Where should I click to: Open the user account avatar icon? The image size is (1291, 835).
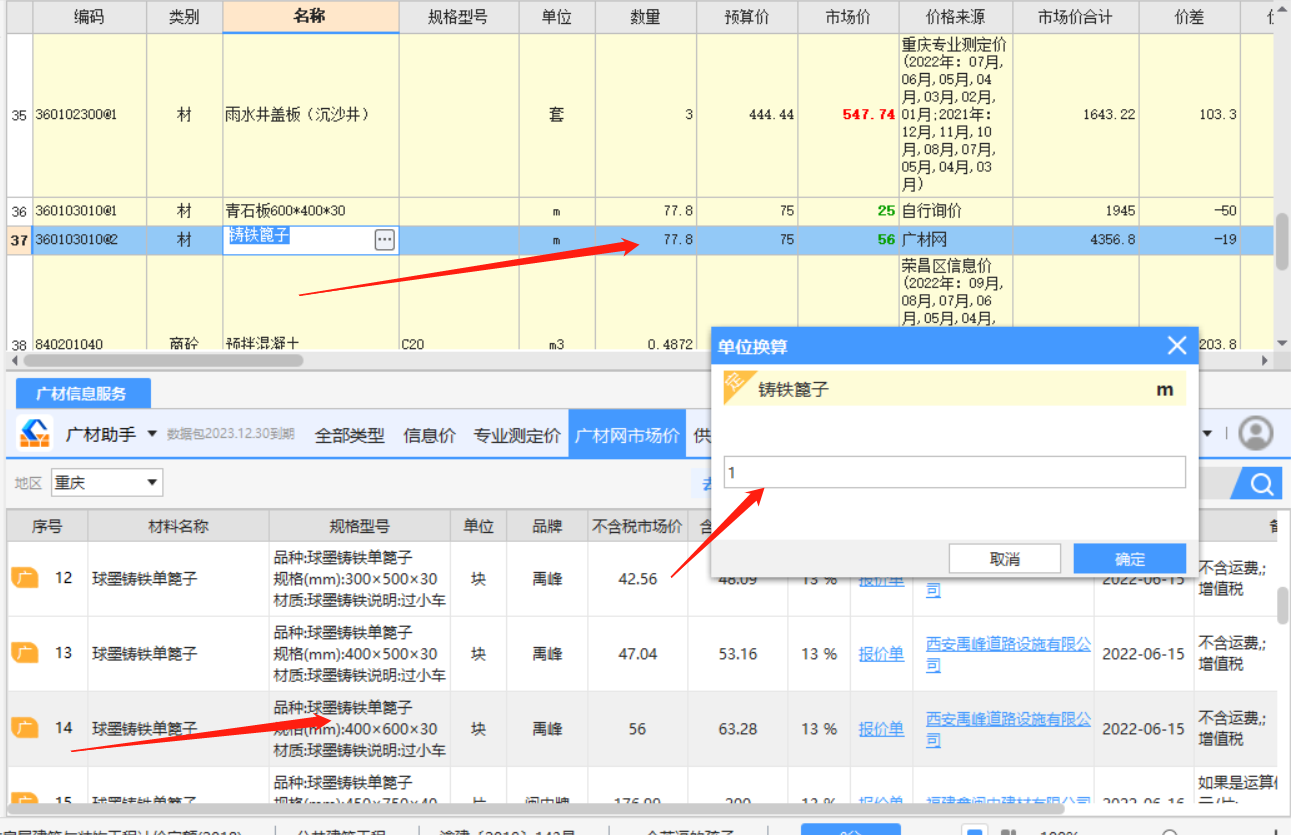tap(1256, 434)
